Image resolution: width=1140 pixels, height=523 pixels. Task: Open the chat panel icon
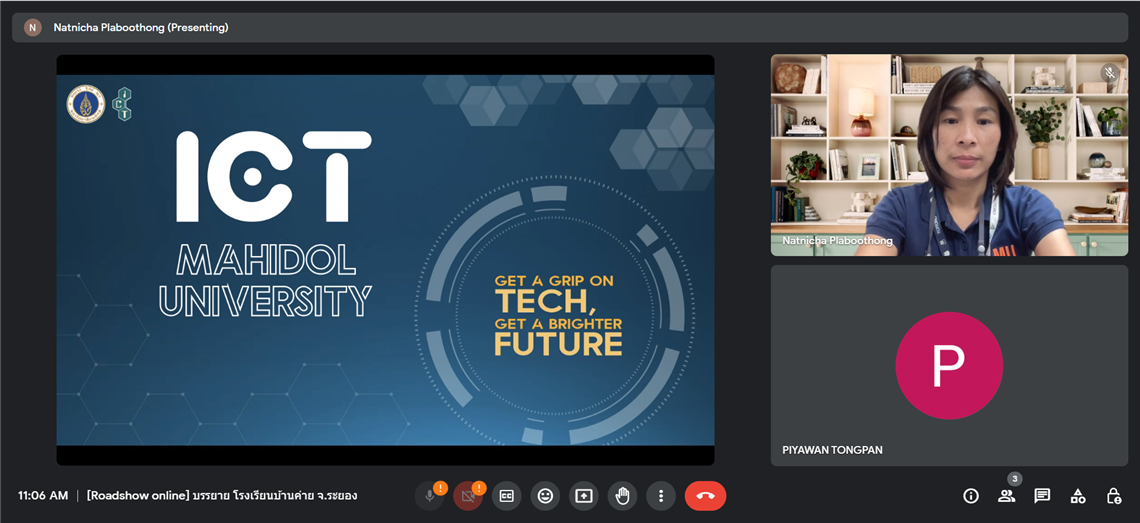[1042, 496]
